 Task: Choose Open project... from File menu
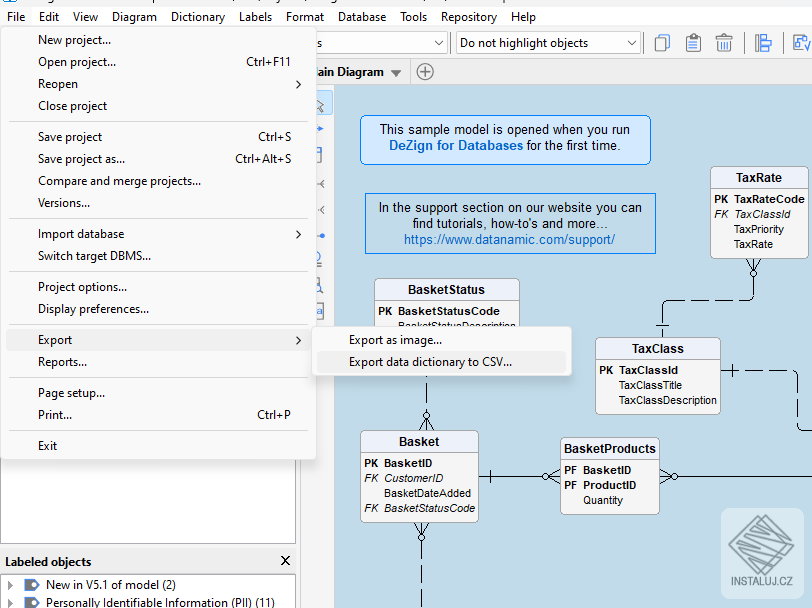coord(158,62)
